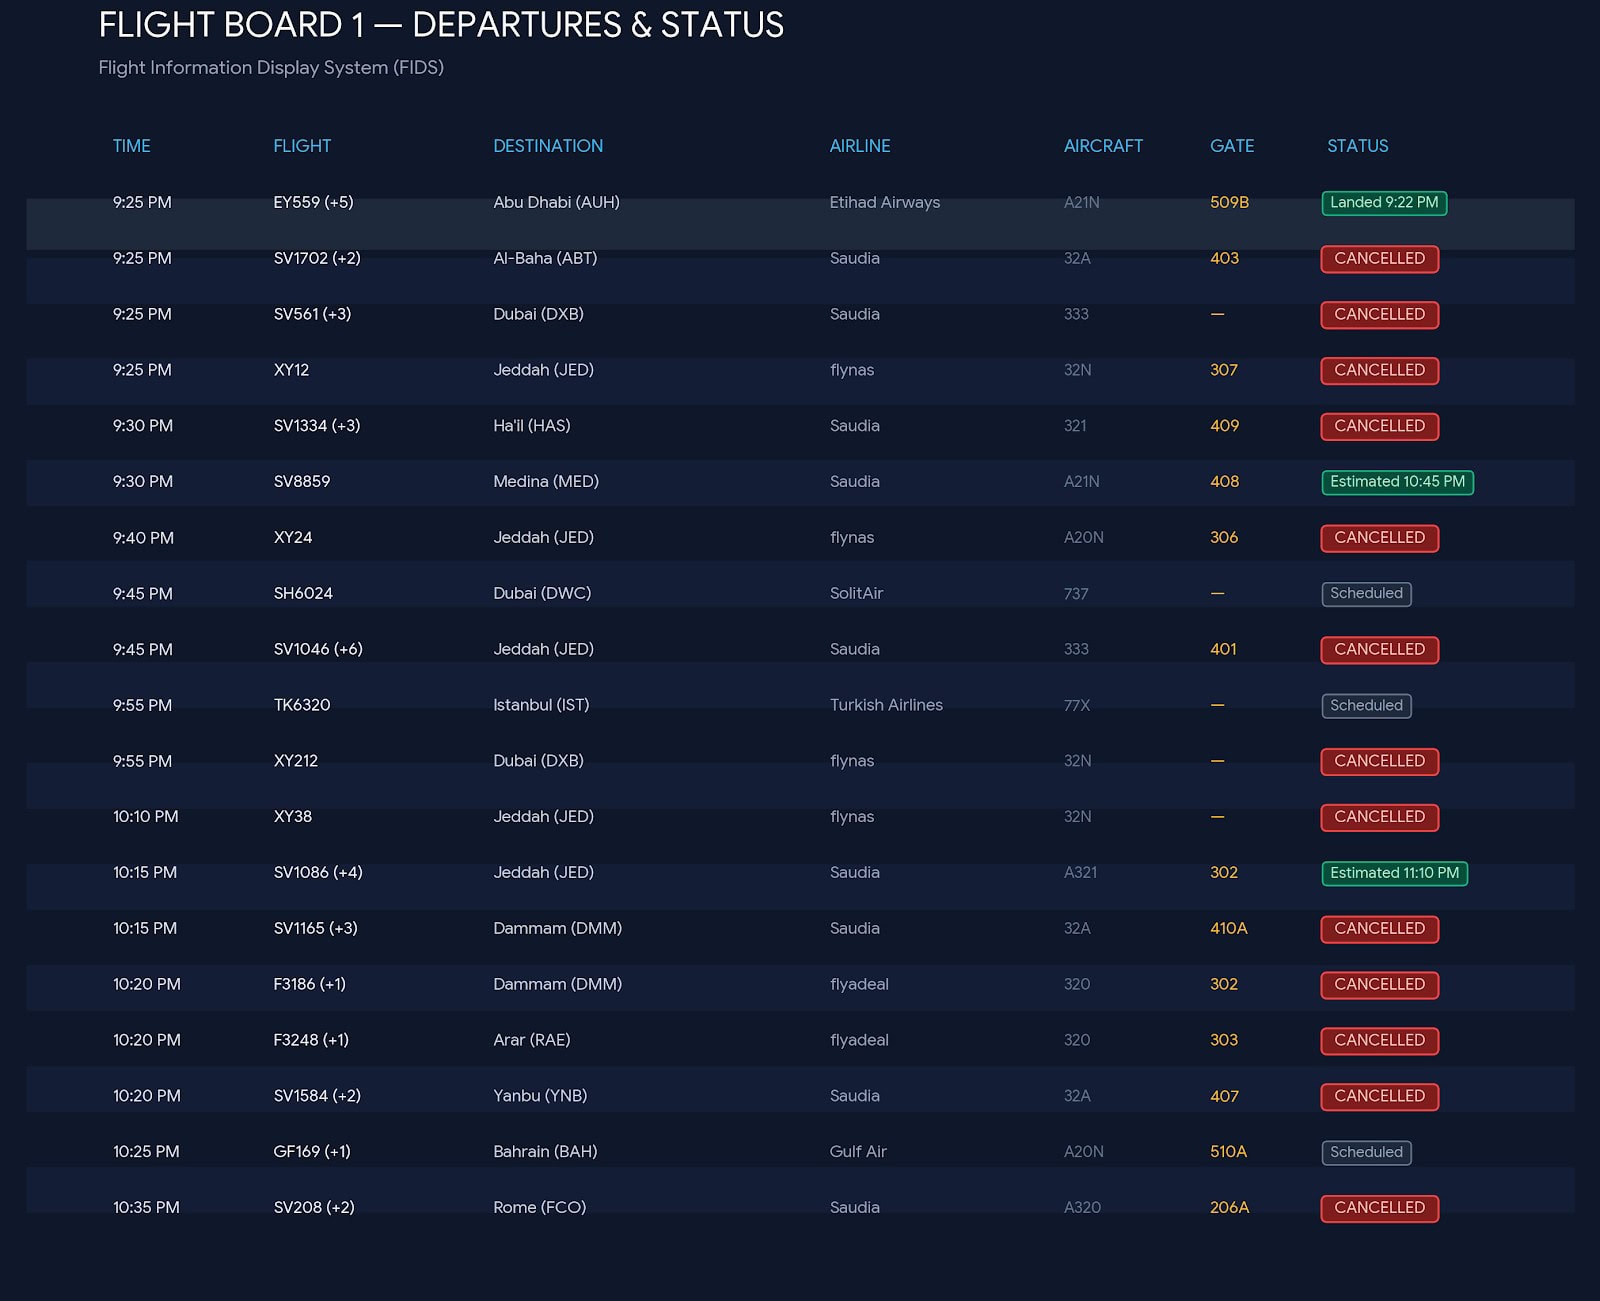Select gate '509B'

(x=1229, y=202)
